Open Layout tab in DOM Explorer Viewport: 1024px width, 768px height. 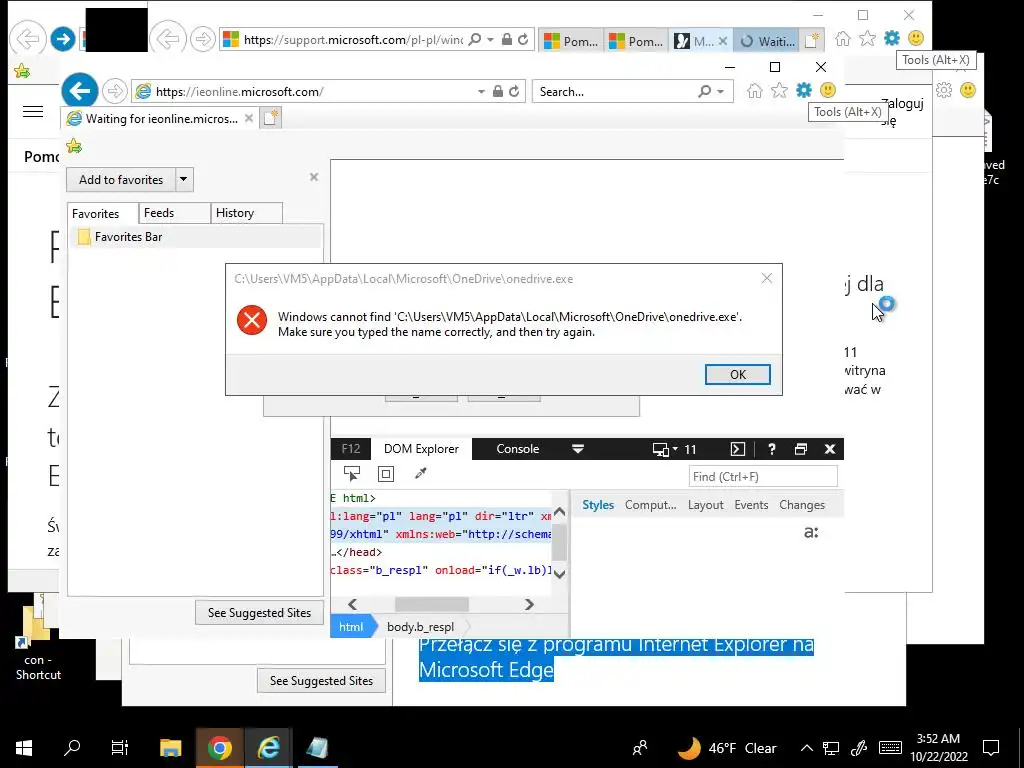pyautogui.click(x=705, y=505)
